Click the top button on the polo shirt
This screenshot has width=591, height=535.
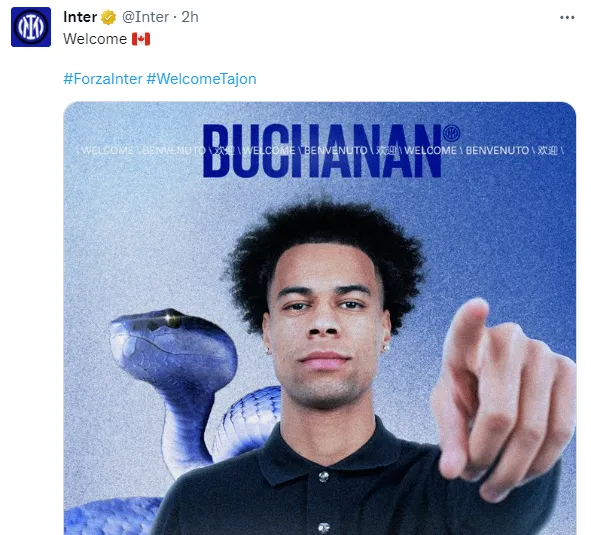point(323,477)
